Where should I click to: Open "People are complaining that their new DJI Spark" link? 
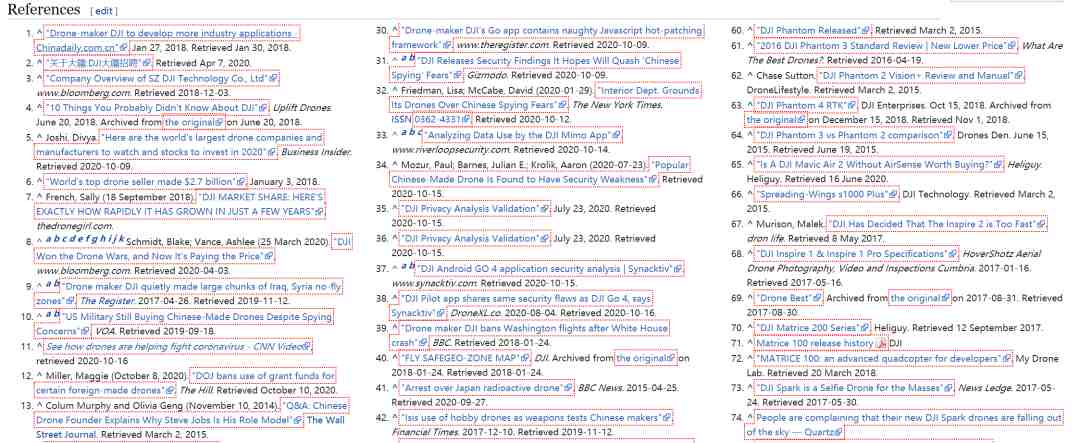[903, 425]
